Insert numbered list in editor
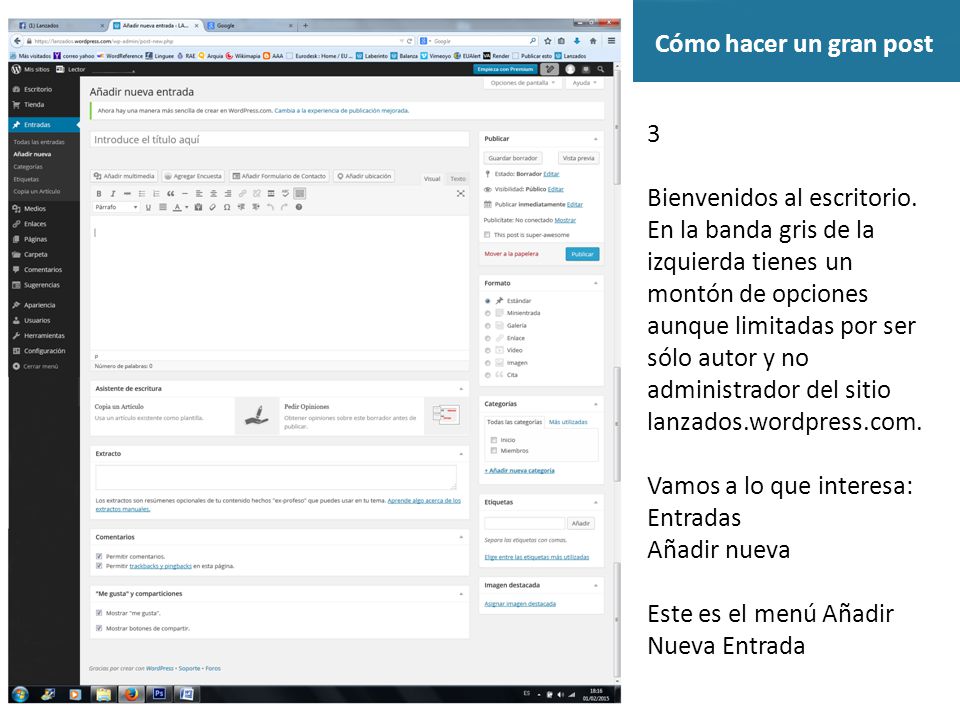The height and width of the screenshot is (720, 960). click(156, 193)
